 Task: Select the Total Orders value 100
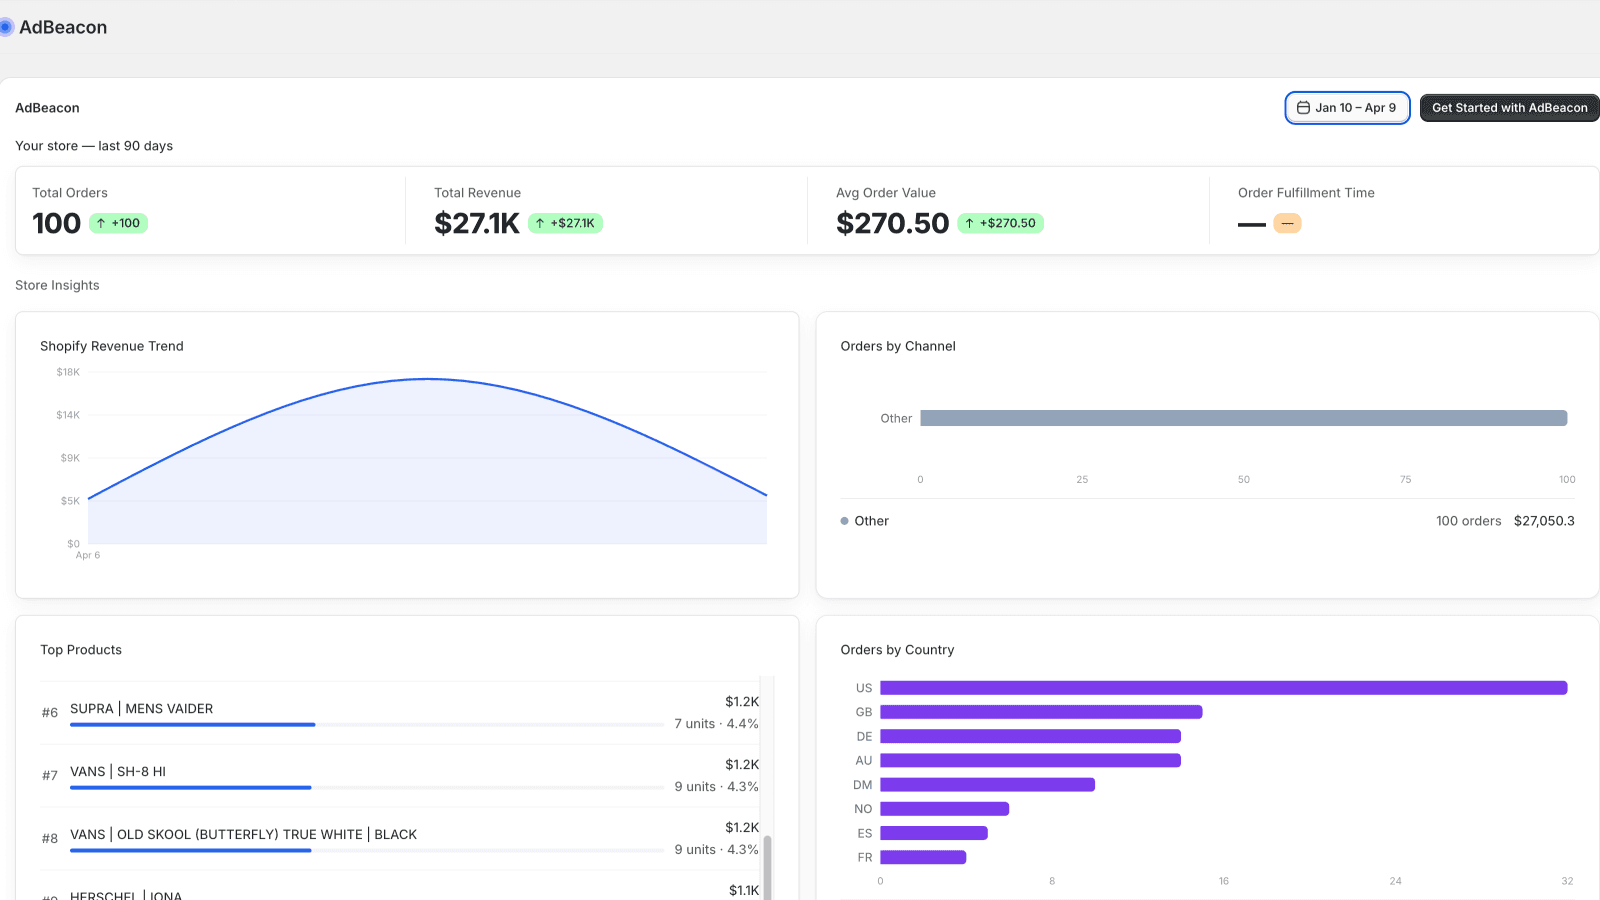(56, 223)
